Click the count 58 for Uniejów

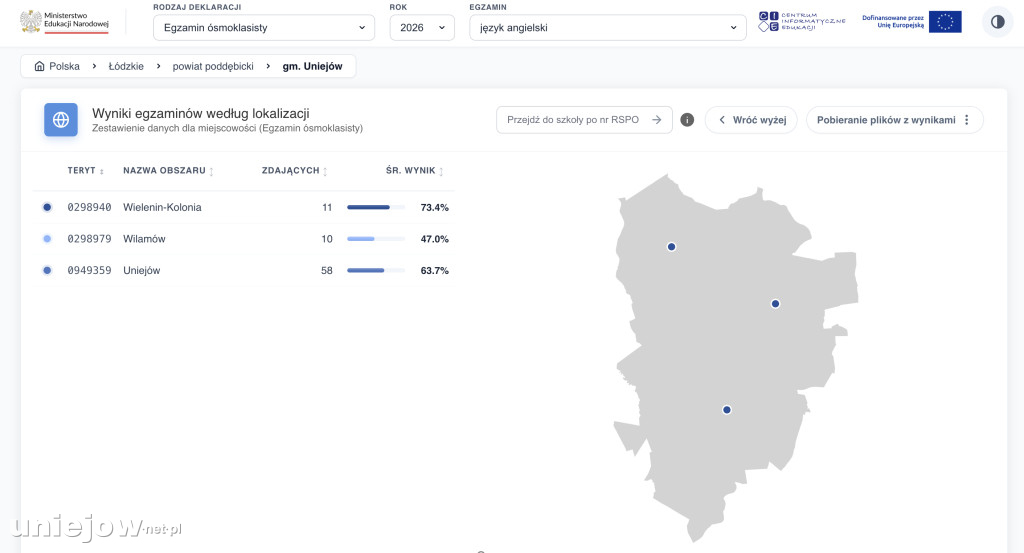click(x=327, y=270)
